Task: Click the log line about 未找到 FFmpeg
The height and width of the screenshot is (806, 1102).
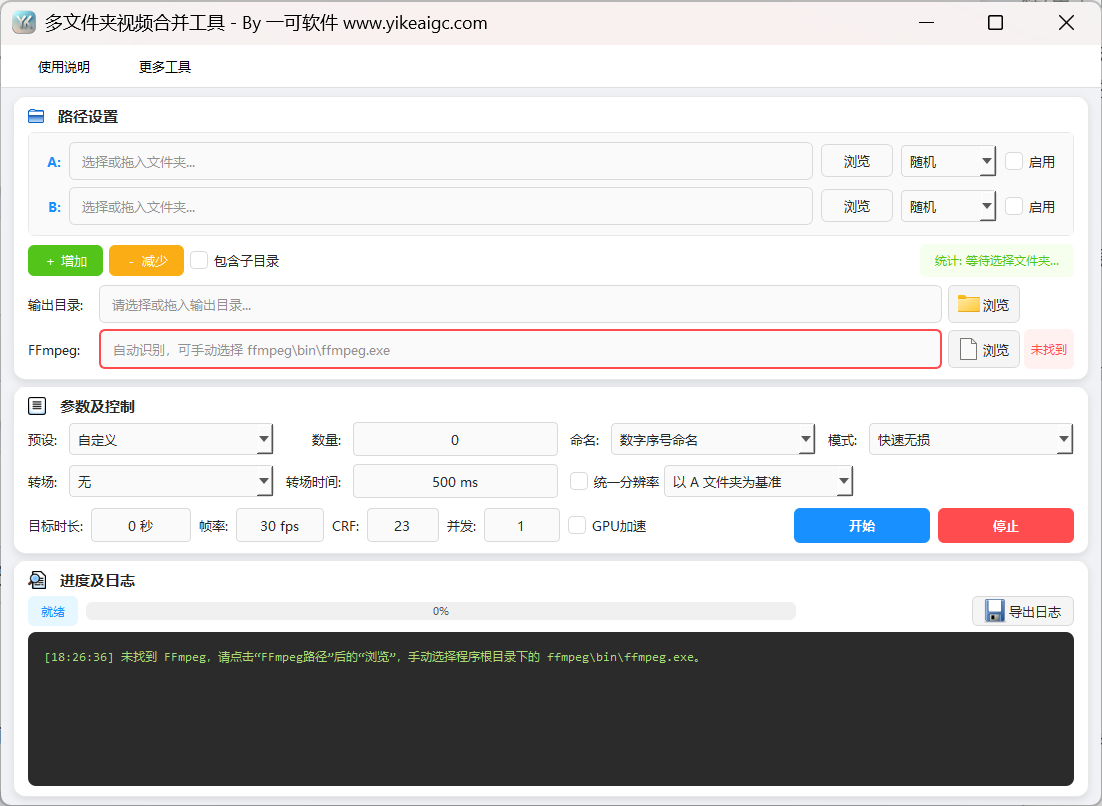Action: pos(372,657)
